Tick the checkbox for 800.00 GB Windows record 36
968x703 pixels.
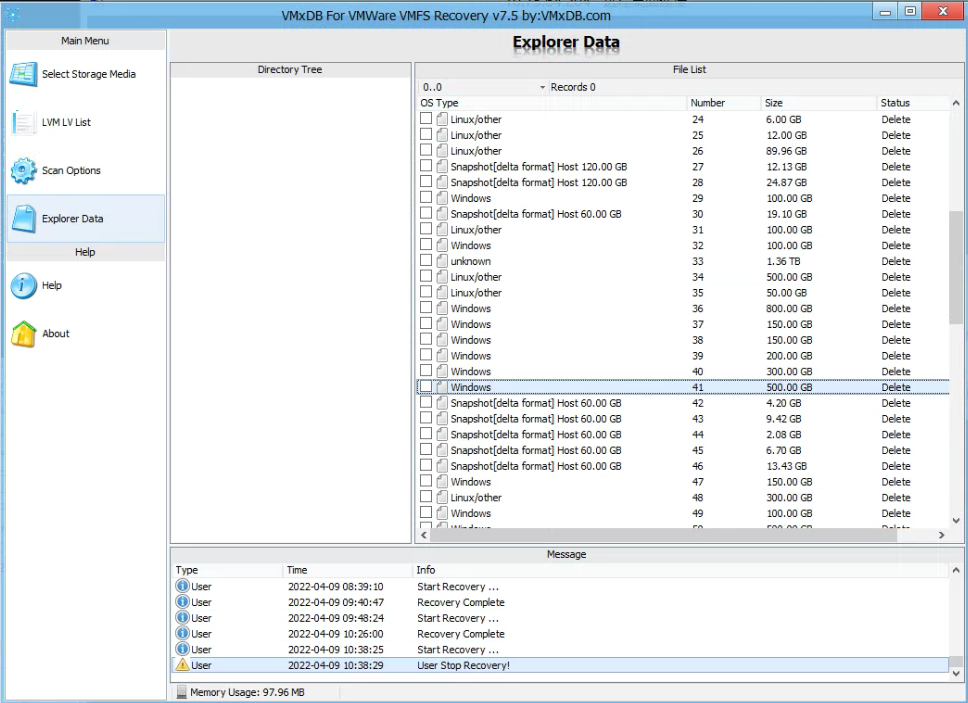pos(426,308)
